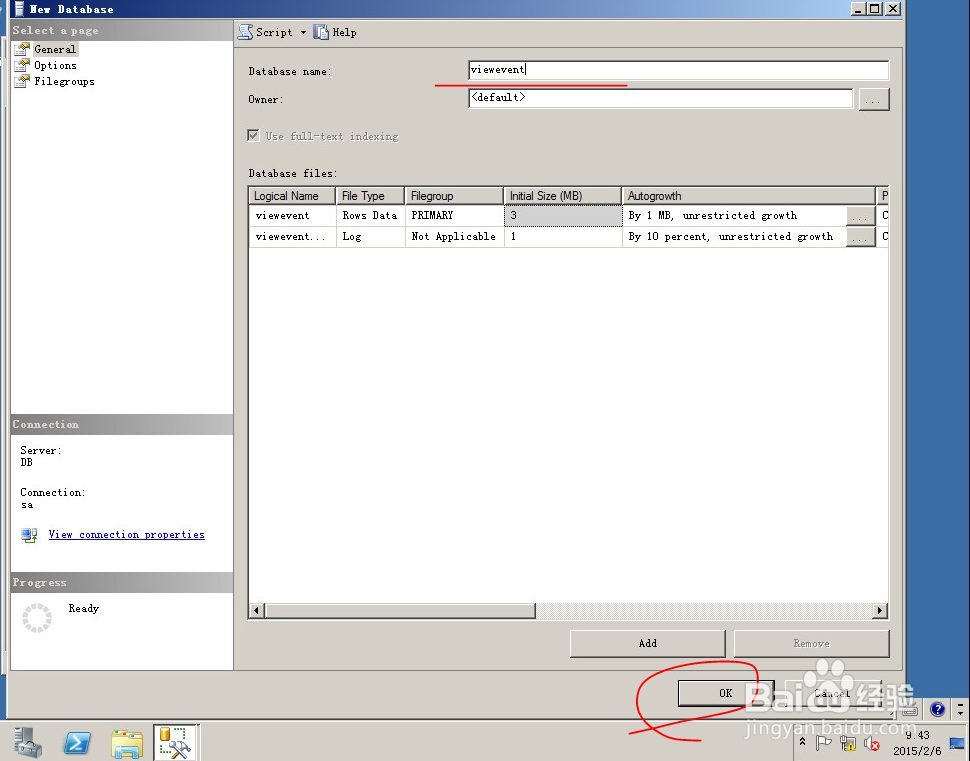
Task: Click Log row initial size cell showing 1
Action: [563, 236]
